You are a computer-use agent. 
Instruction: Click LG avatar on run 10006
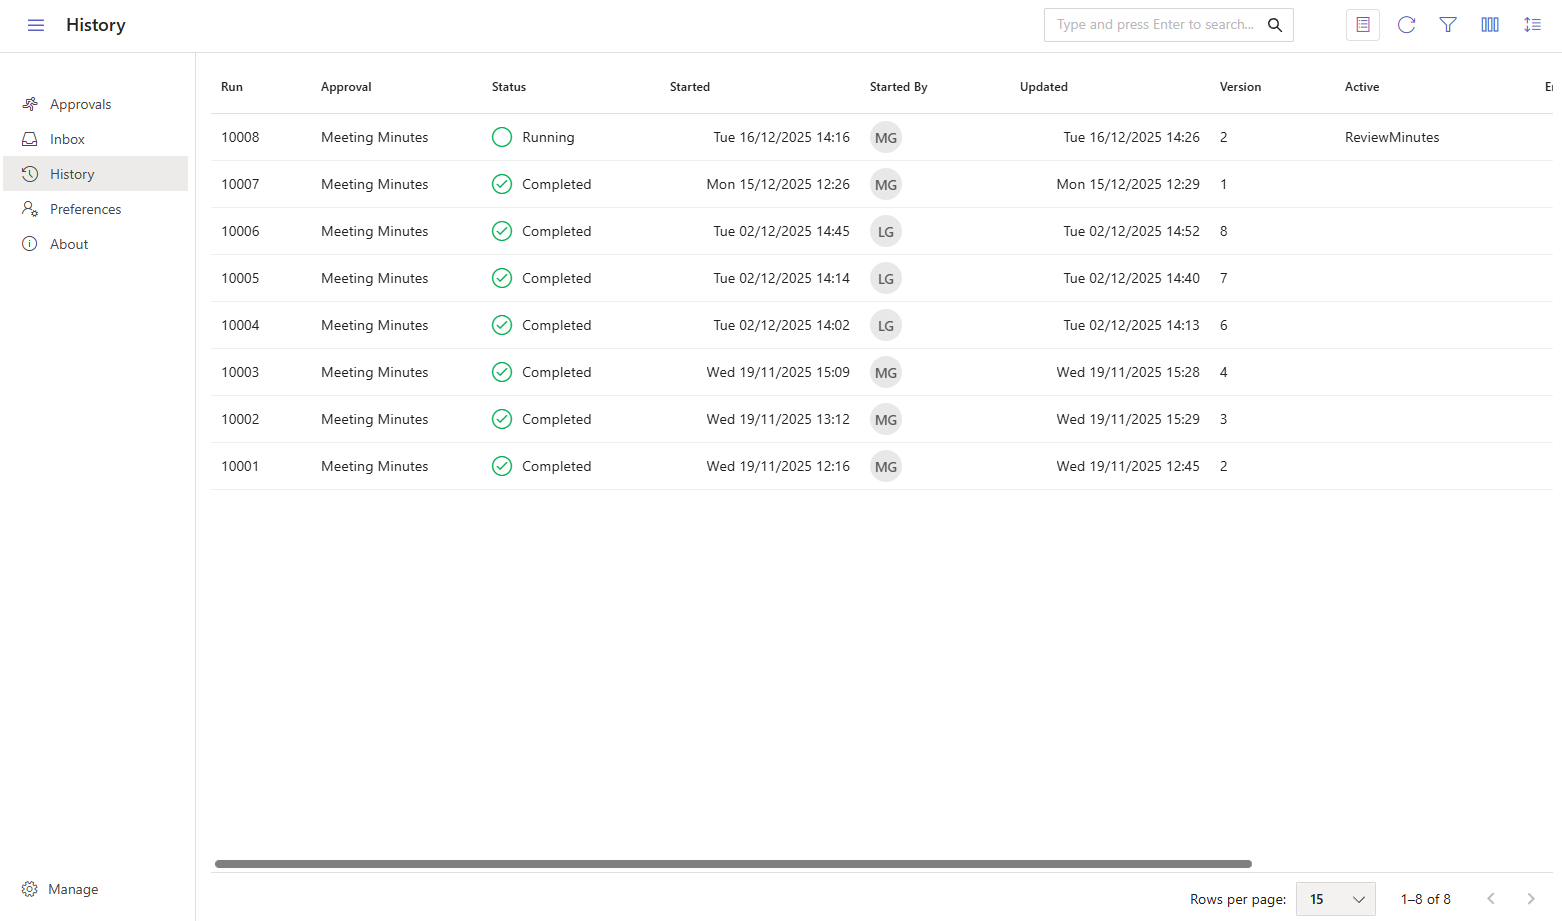[885, 232]
